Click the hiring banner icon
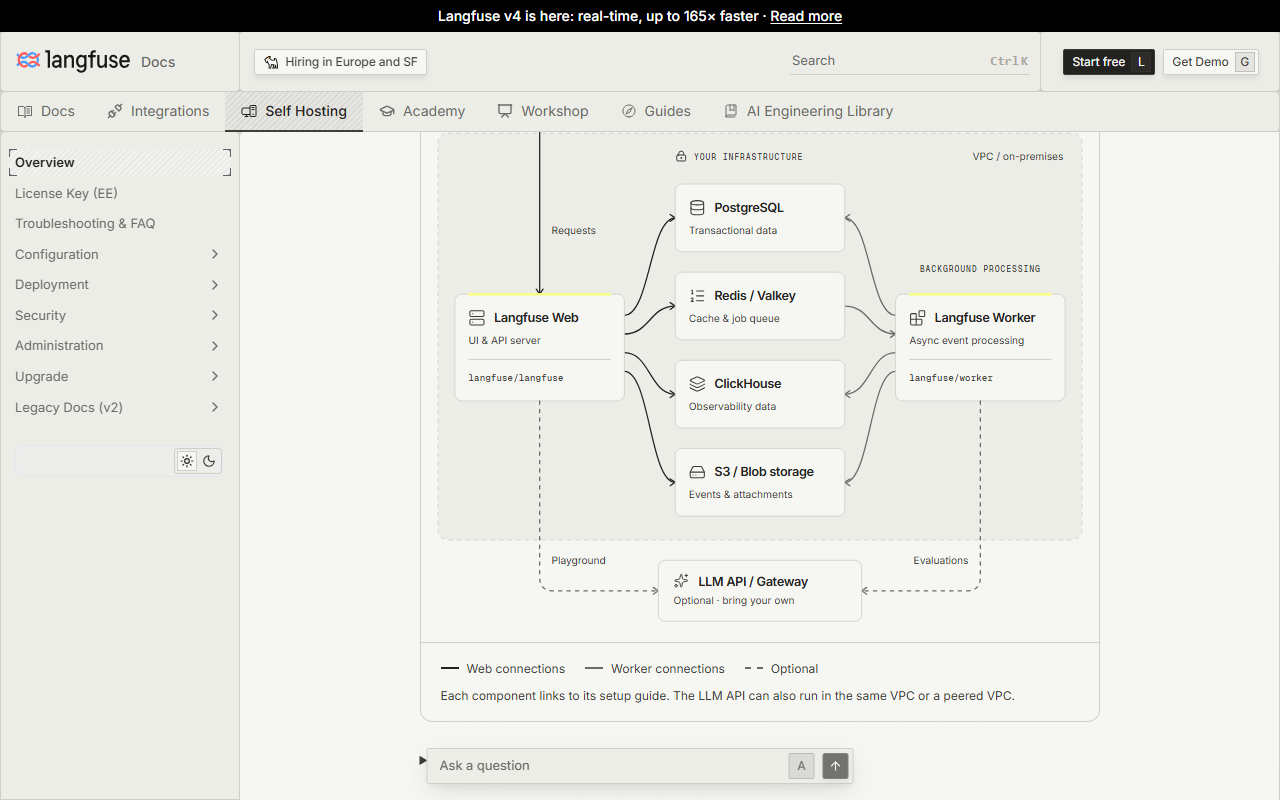The image size is (1280, 800). [x=271, y=62]
